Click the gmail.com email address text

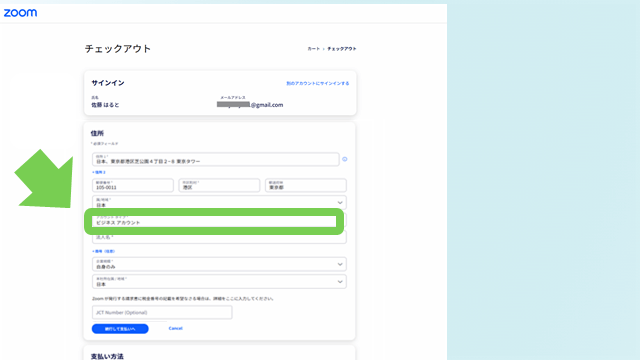[250, 105]
